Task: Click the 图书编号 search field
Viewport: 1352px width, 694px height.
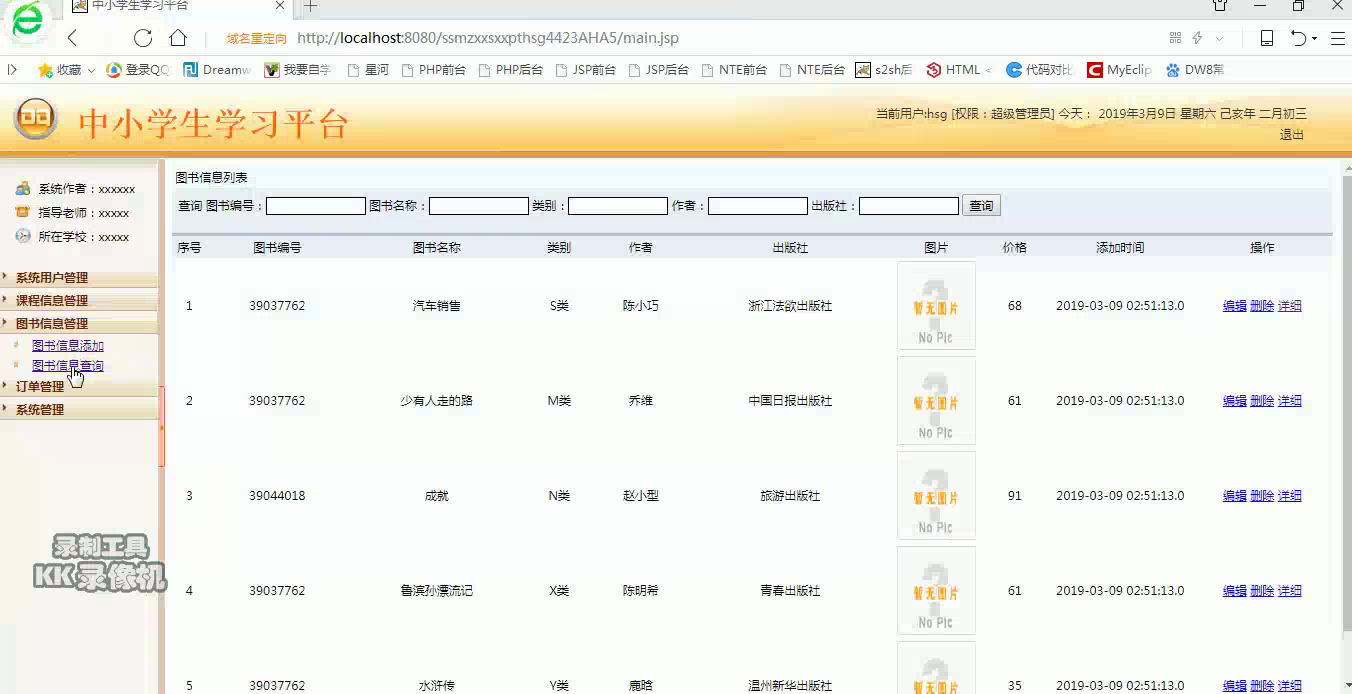Action: 316,206
